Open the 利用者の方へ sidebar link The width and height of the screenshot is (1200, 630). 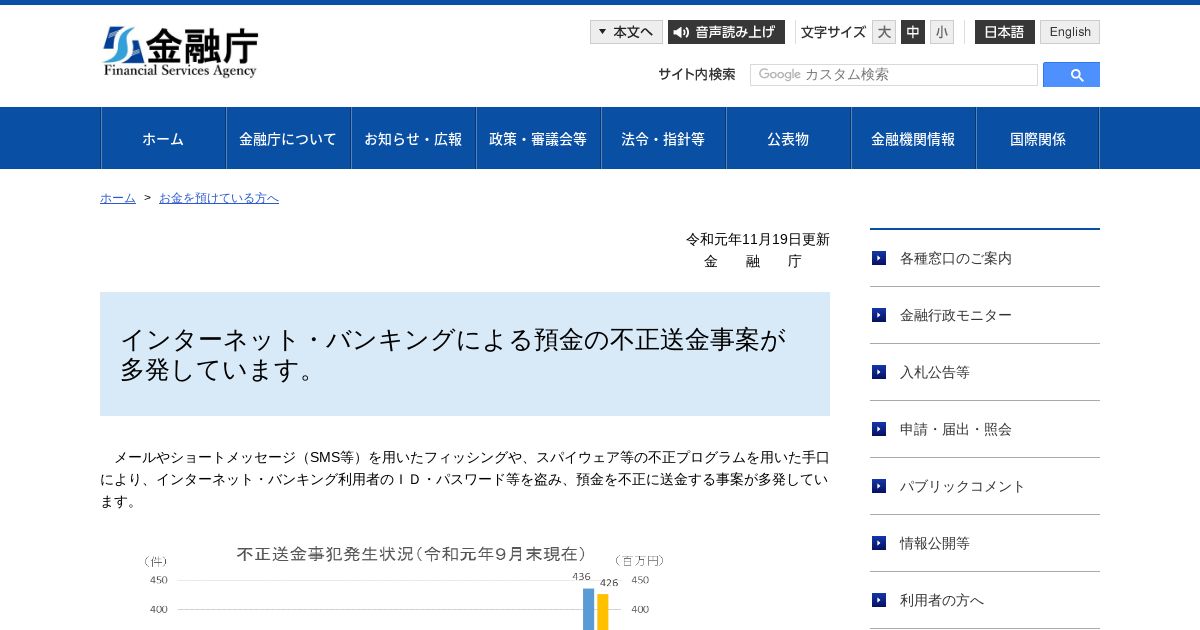click(x=985, y=600)
